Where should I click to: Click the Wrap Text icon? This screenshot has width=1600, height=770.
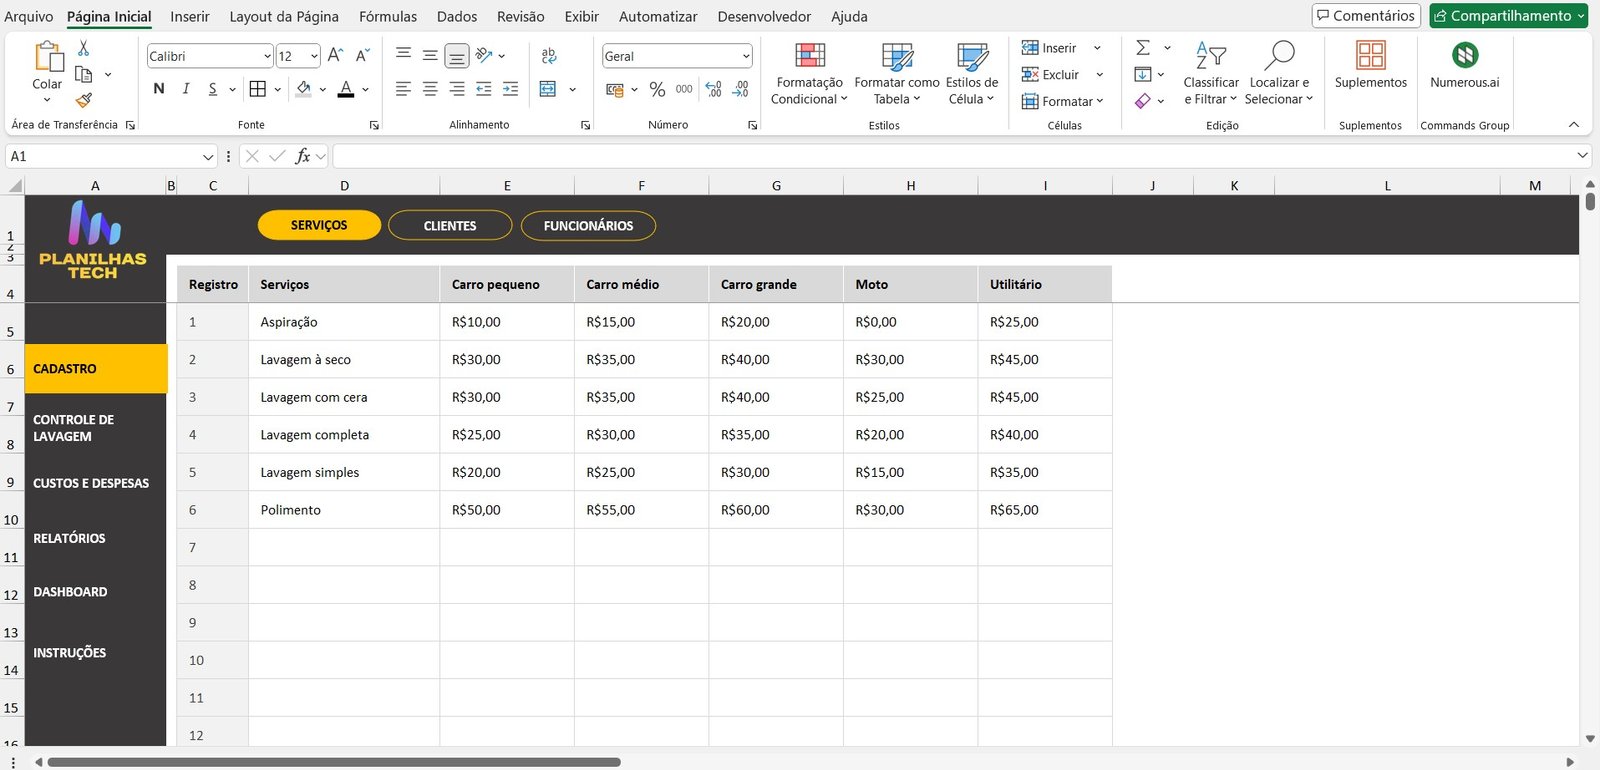pos(549,56)
